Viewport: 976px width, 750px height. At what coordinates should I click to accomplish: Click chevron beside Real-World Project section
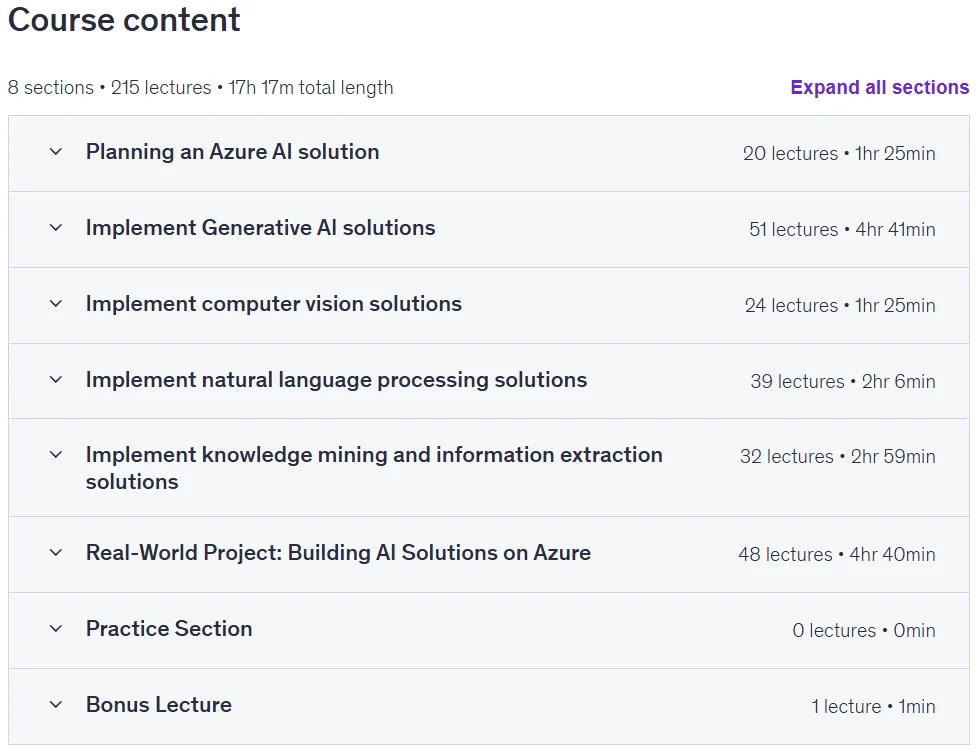[56, 553]
